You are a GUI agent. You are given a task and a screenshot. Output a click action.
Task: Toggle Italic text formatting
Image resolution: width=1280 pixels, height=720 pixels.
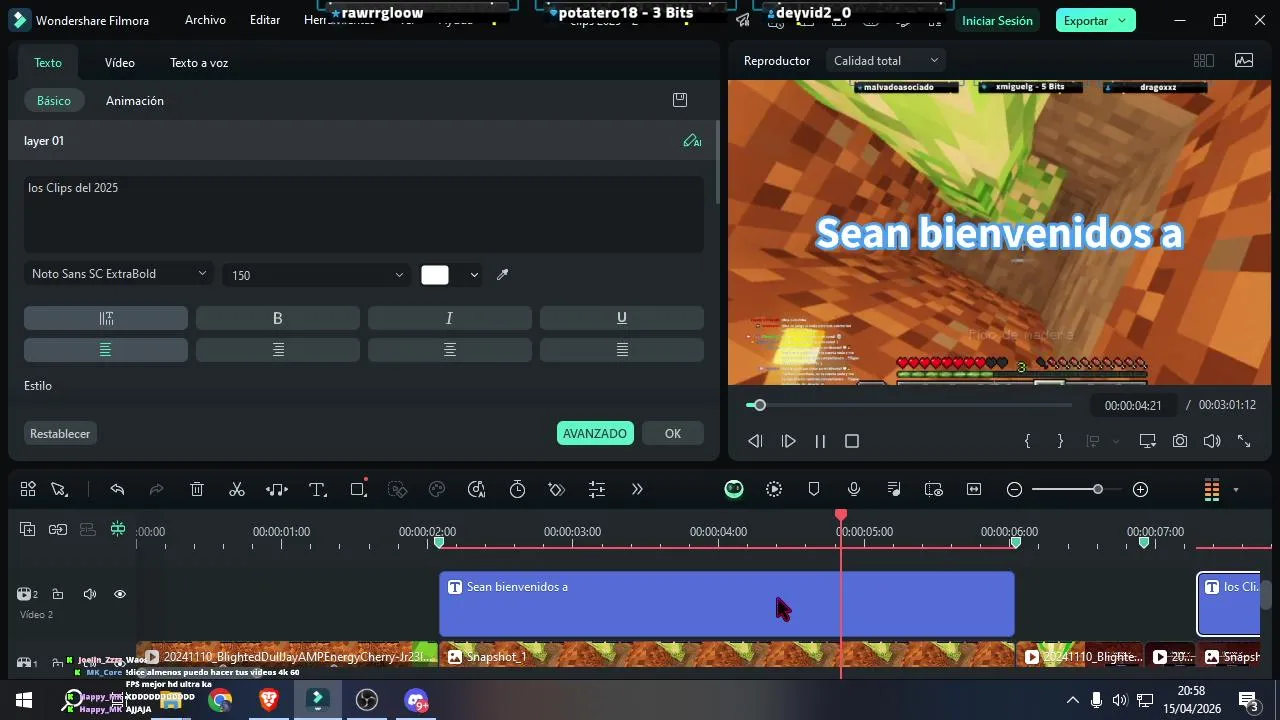pos(450,318)
